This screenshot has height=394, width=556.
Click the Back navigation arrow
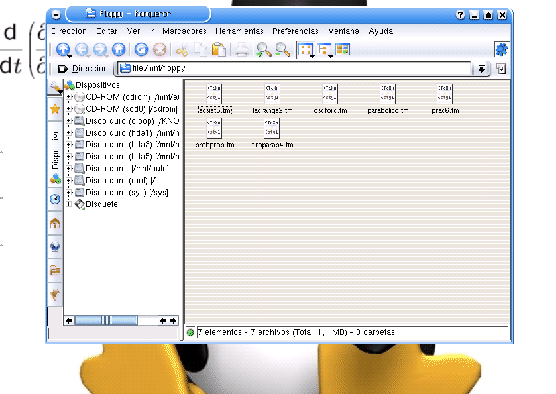click(x=82, y=49)
